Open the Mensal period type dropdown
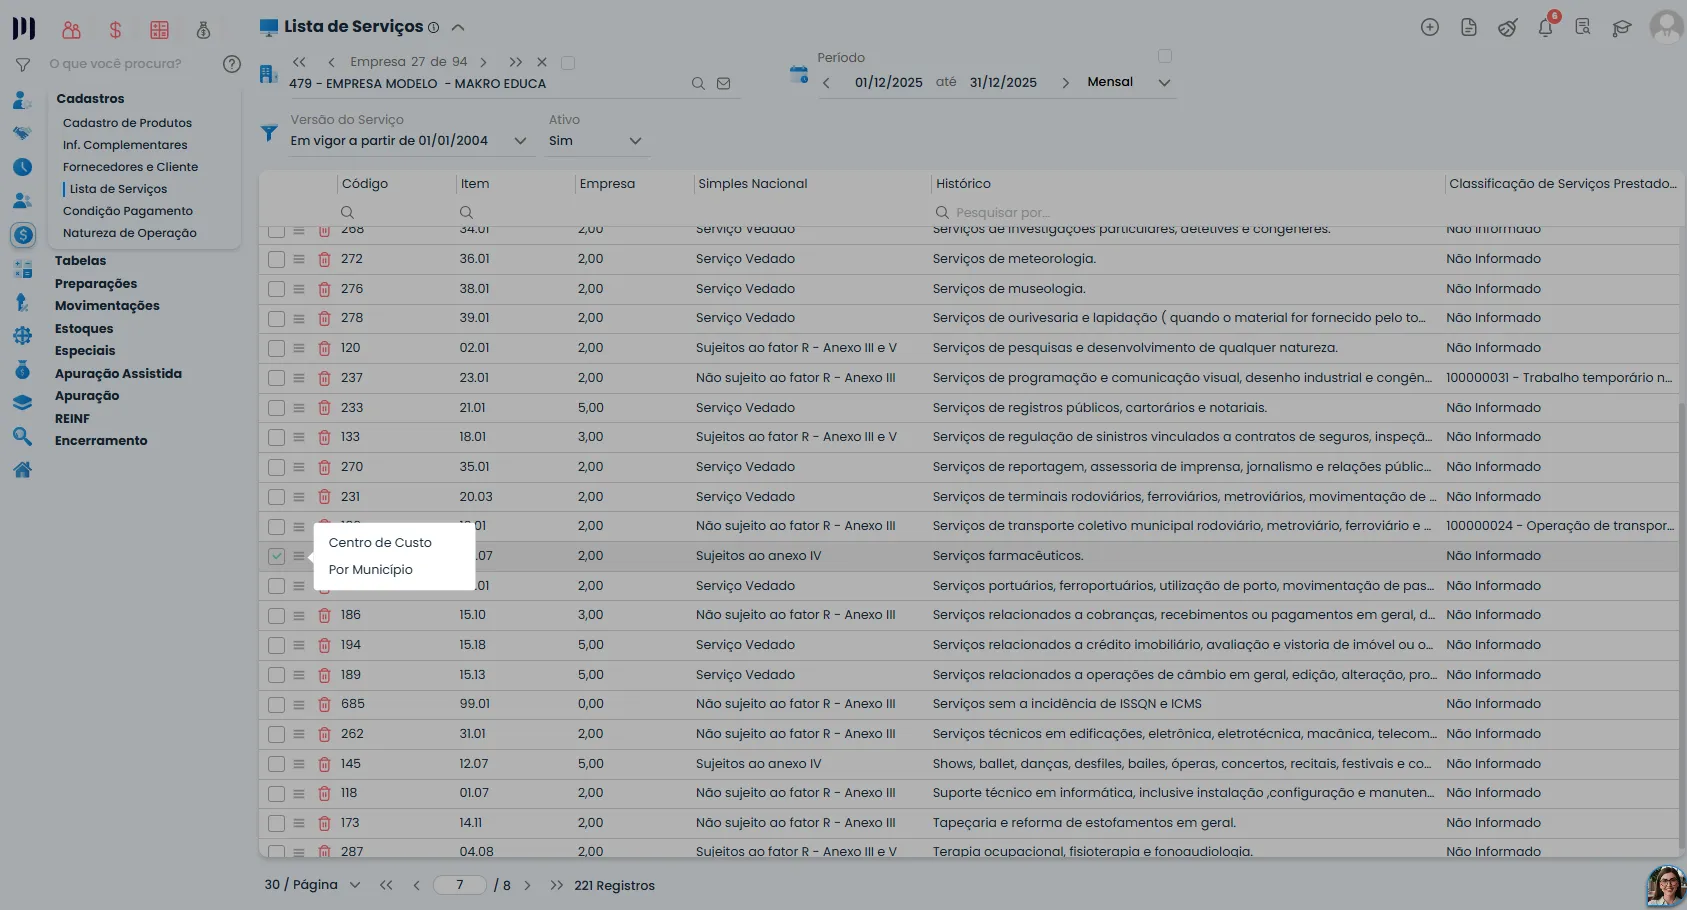The width and height of the screenshot is (1687, 910). (1129, 82)
